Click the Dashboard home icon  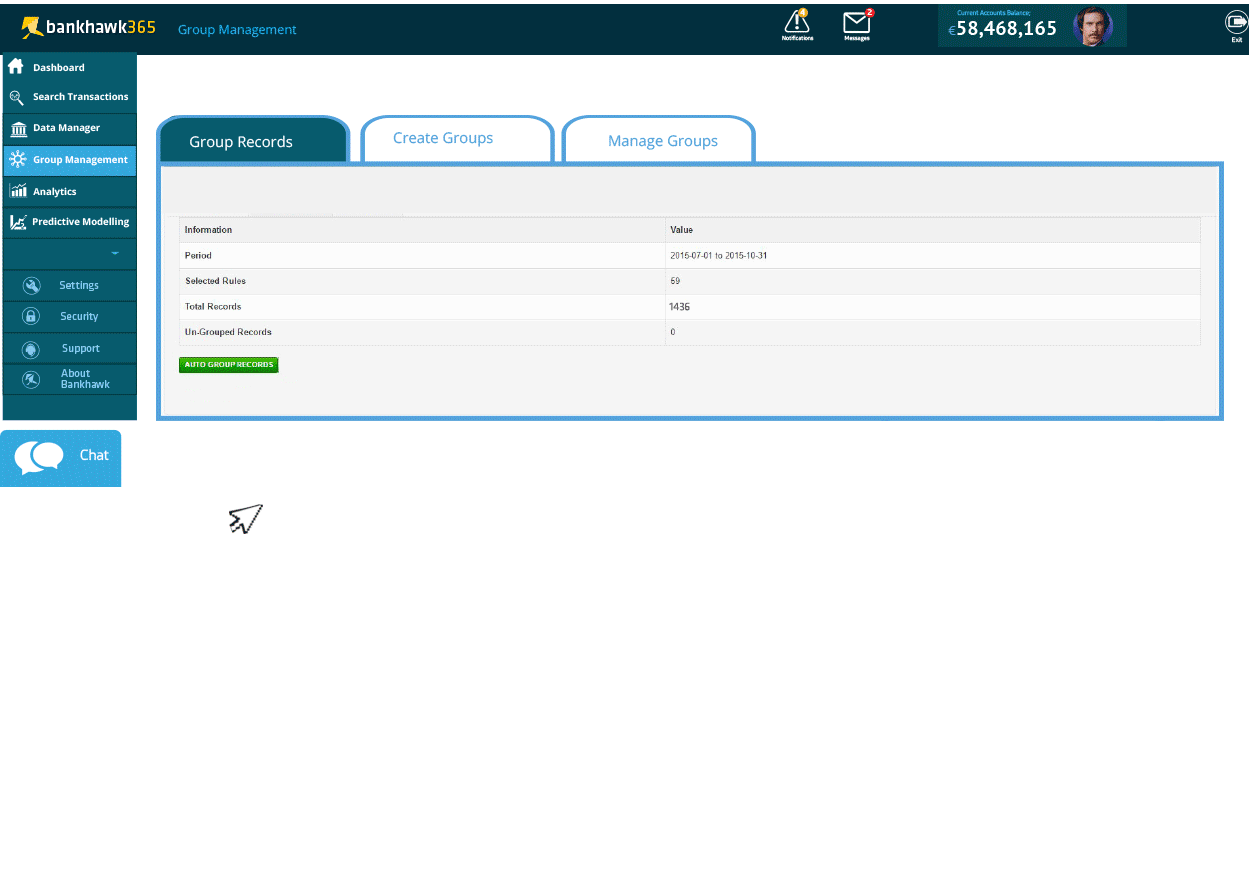16,67
